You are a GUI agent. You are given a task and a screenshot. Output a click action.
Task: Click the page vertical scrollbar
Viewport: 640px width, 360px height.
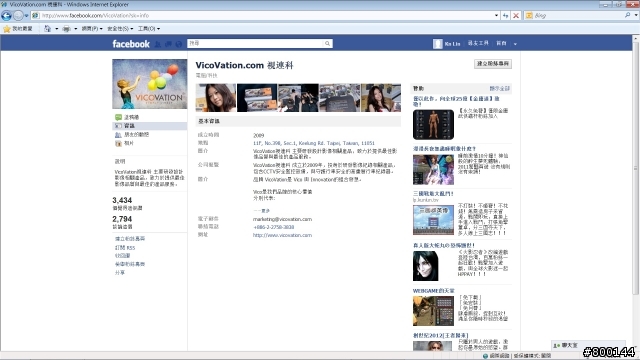pyautogui.click(x=636, y=167)
